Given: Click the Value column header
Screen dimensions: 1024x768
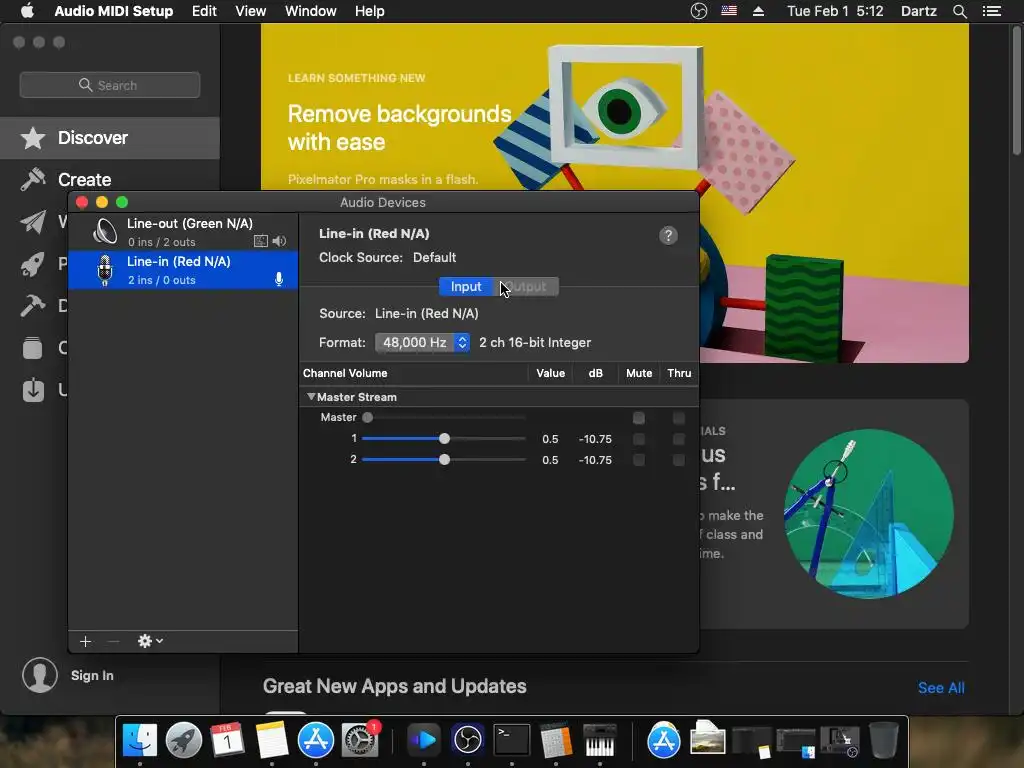Looking at the screenshot, I should tap(551, 373).
